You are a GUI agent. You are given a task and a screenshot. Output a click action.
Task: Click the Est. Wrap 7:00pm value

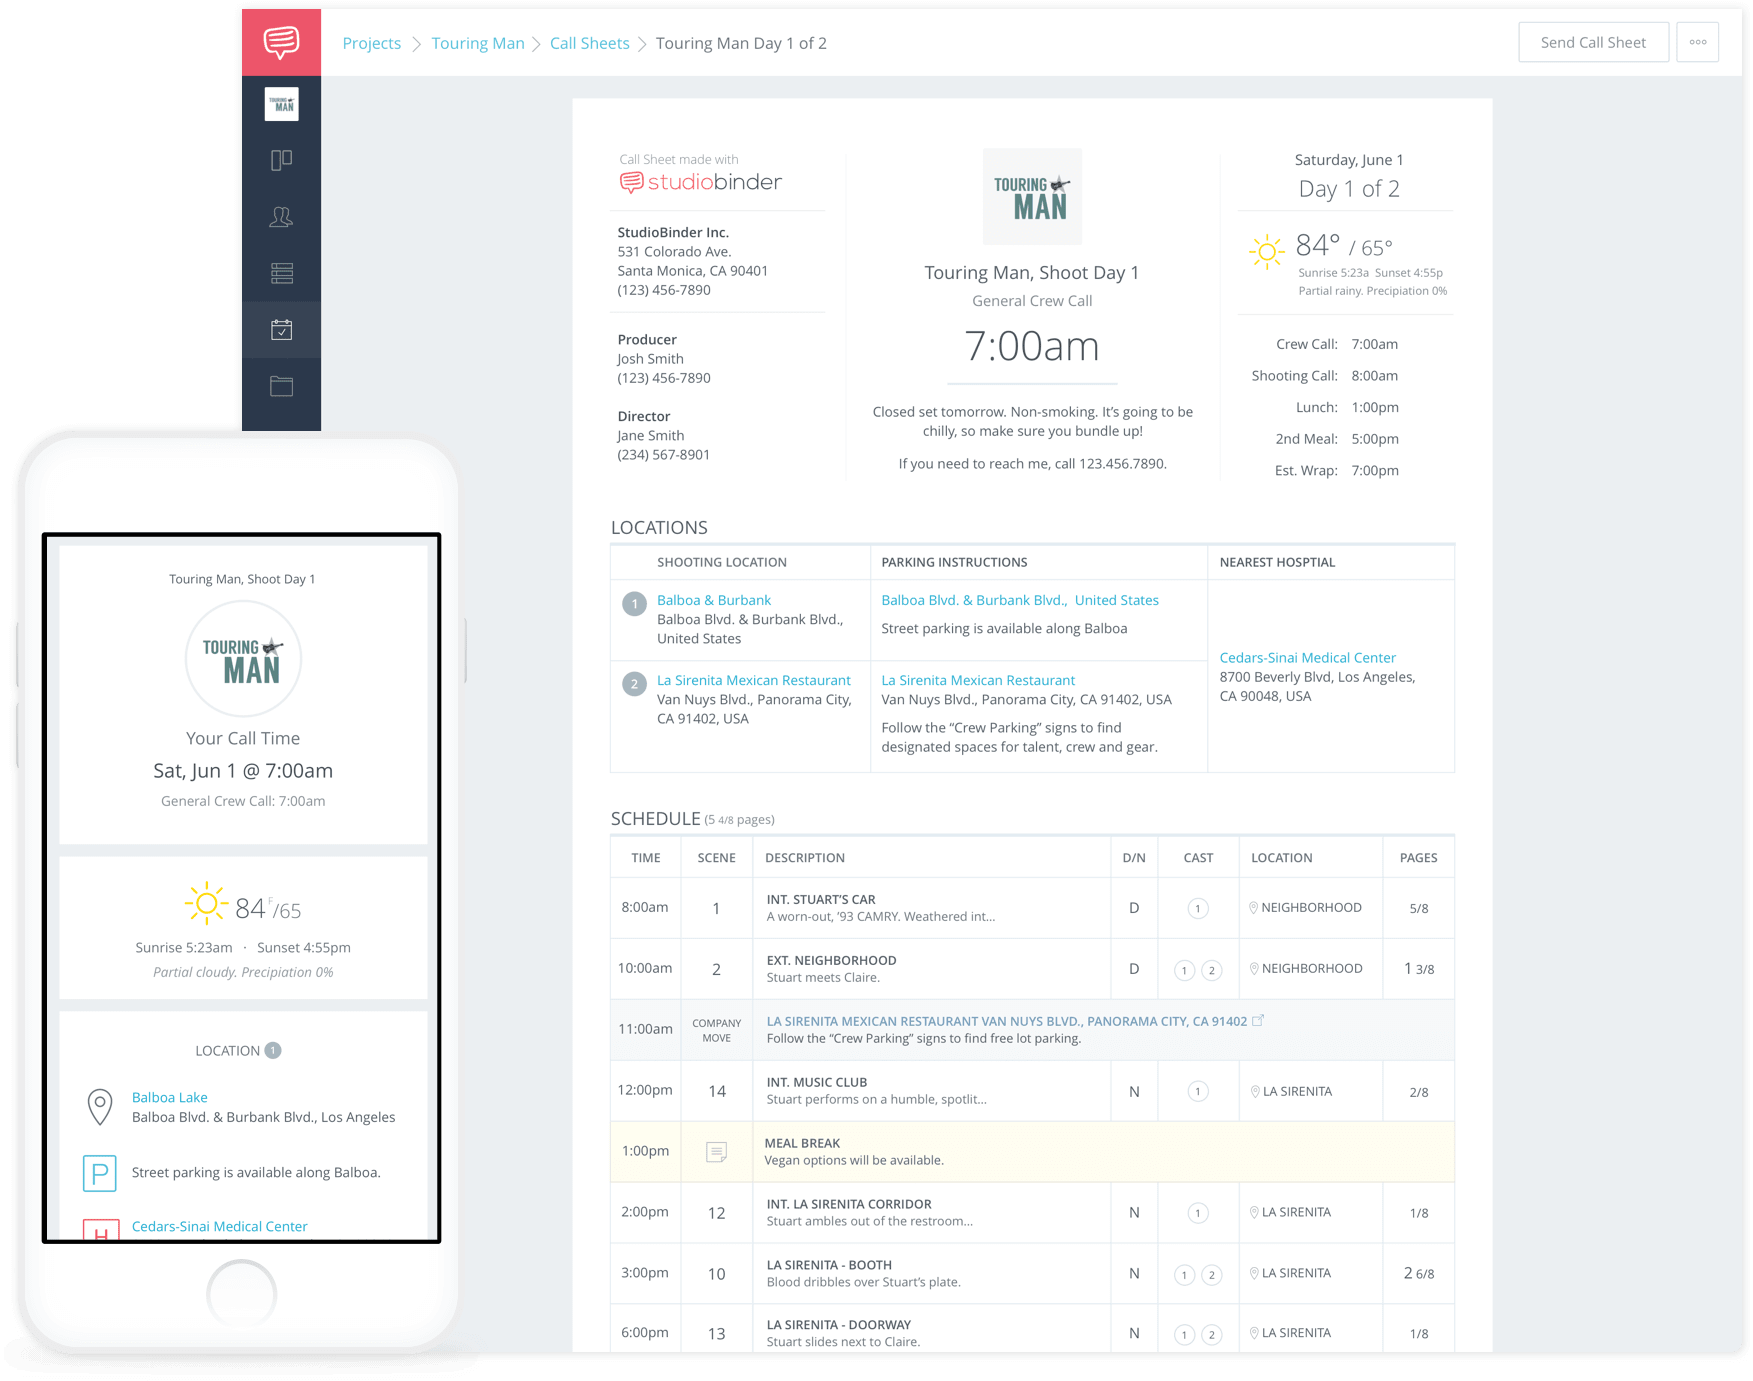pyautogui.click(x=1374, y=470)
